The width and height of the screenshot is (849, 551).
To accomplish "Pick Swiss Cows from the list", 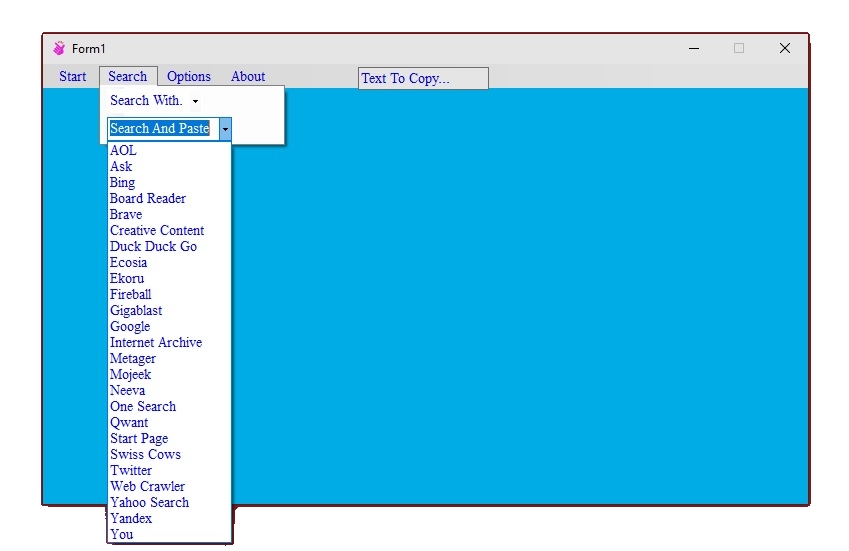I will tap(169, 455).
